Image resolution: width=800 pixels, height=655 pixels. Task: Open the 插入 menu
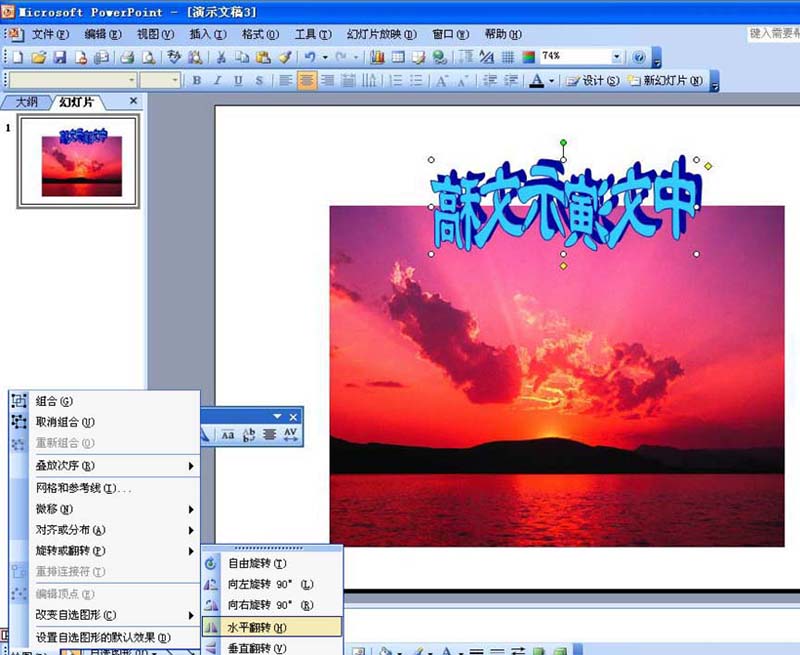[x=208, y=34]
